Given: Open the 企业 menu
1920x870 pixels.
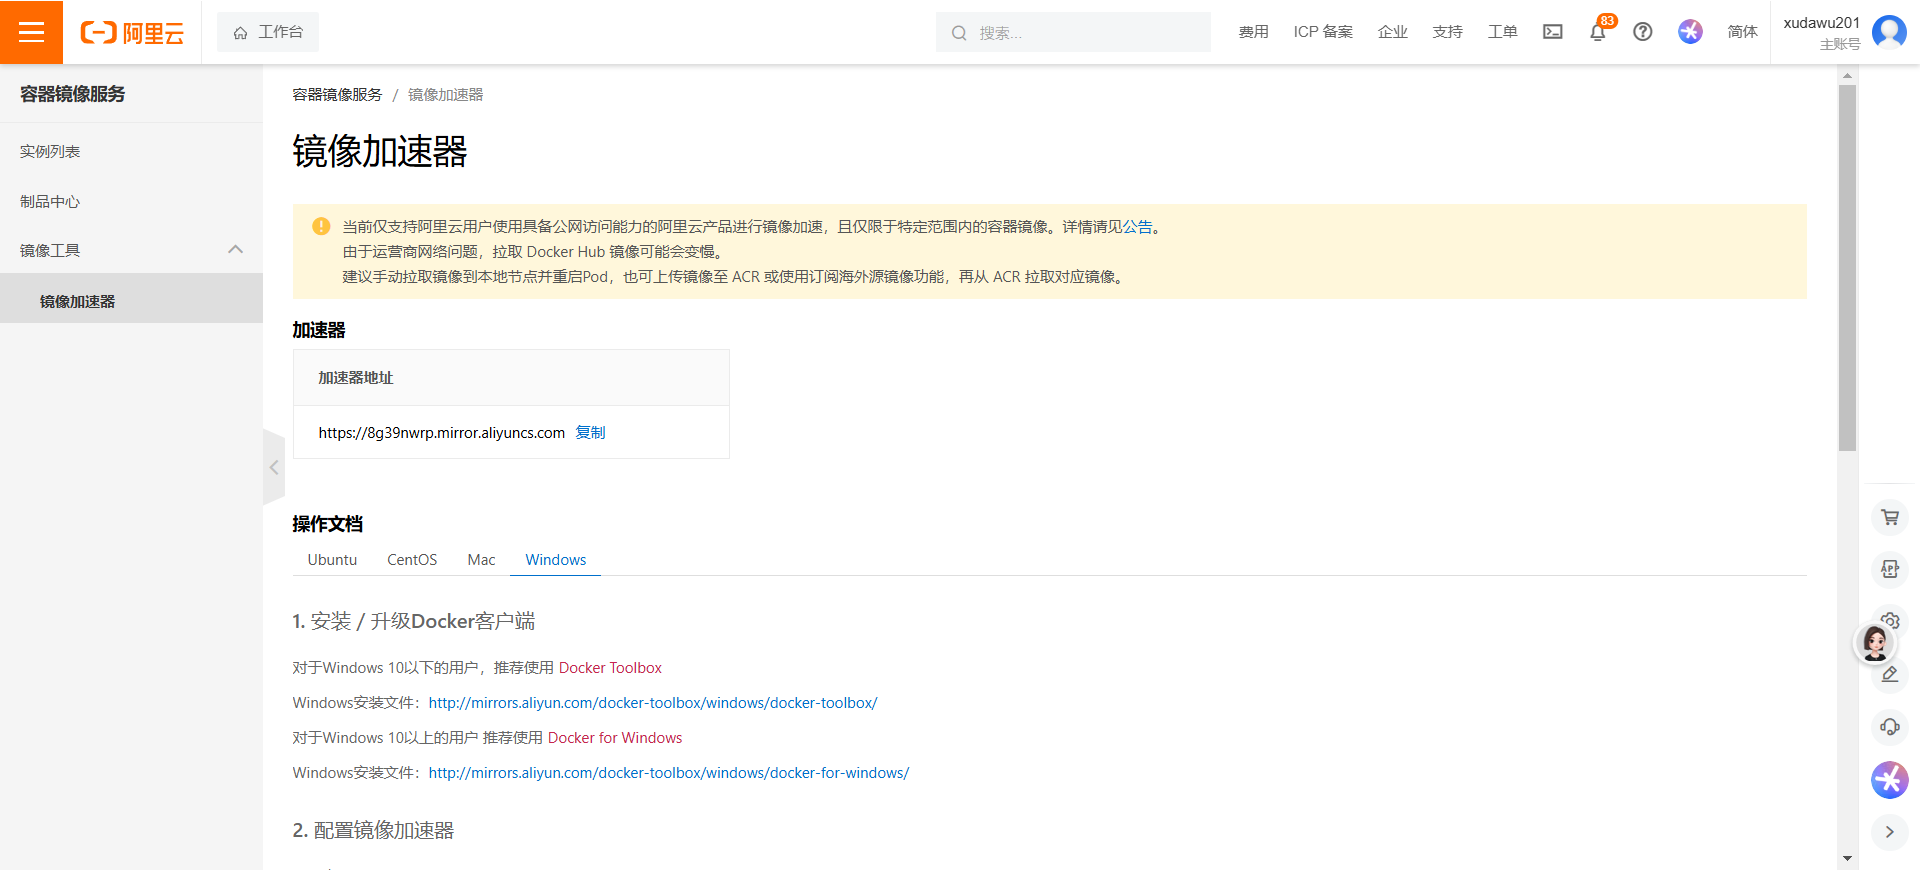Looking at the screenshot, I should tap(1392, 32).
